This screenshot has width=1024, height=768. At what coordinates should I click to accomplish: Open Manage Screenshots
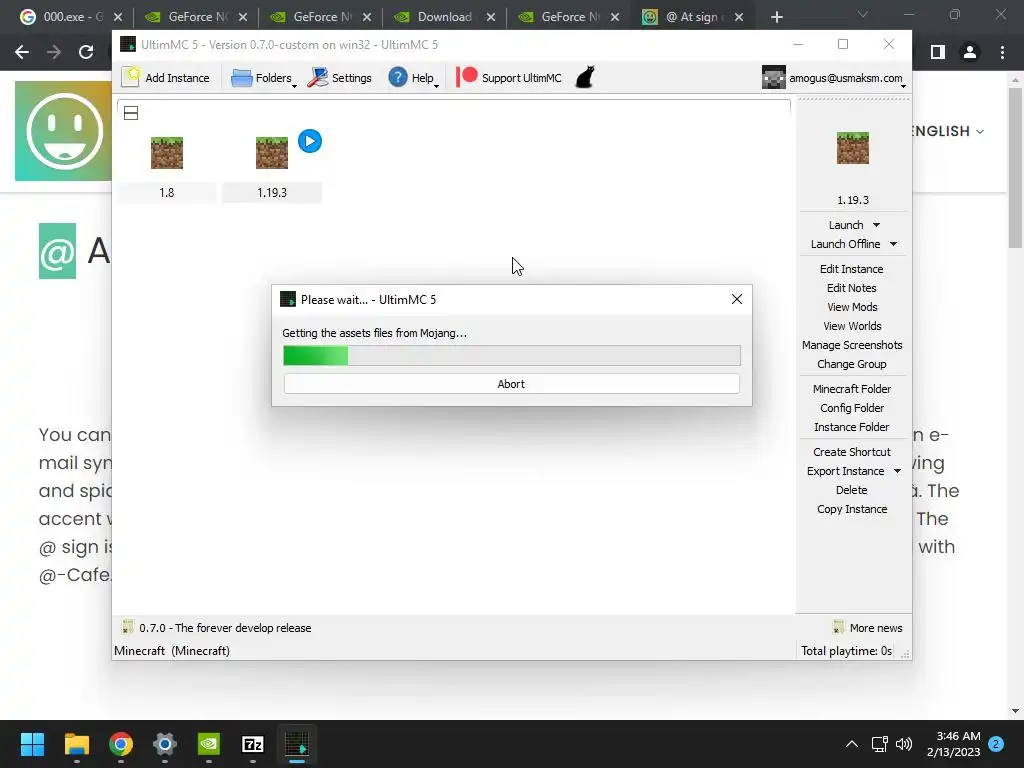tap(852, 345)
